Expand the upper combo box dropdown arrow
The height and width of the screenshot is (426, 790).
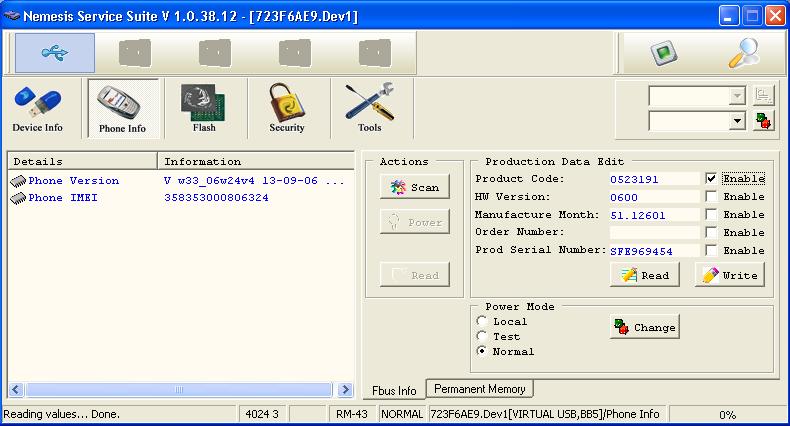tap(738, 96)
